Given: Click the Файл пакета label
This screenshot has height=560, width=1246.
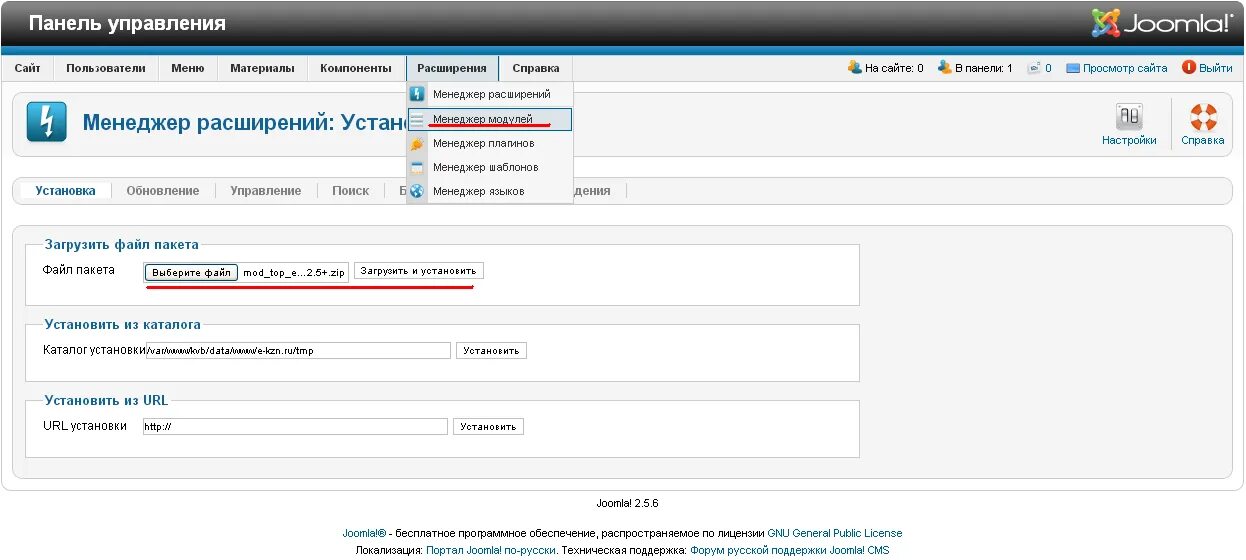Looking at the screenshot, I should 79,270.
